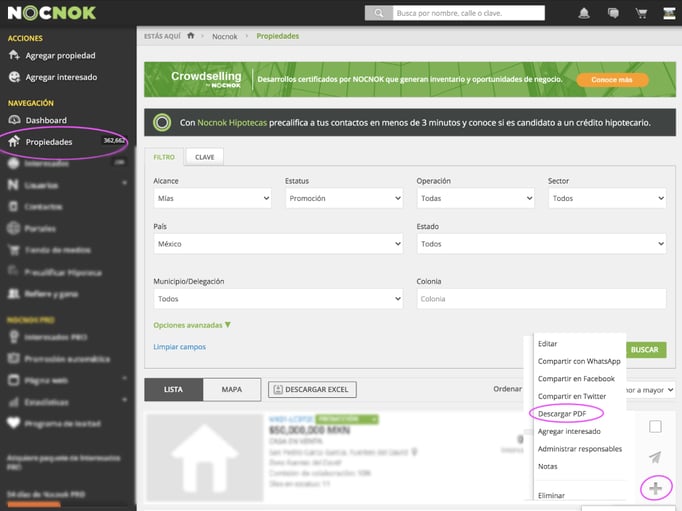Screen dimensions: 682x511
Task: Open the Operación dropdown
Action: 475,198
